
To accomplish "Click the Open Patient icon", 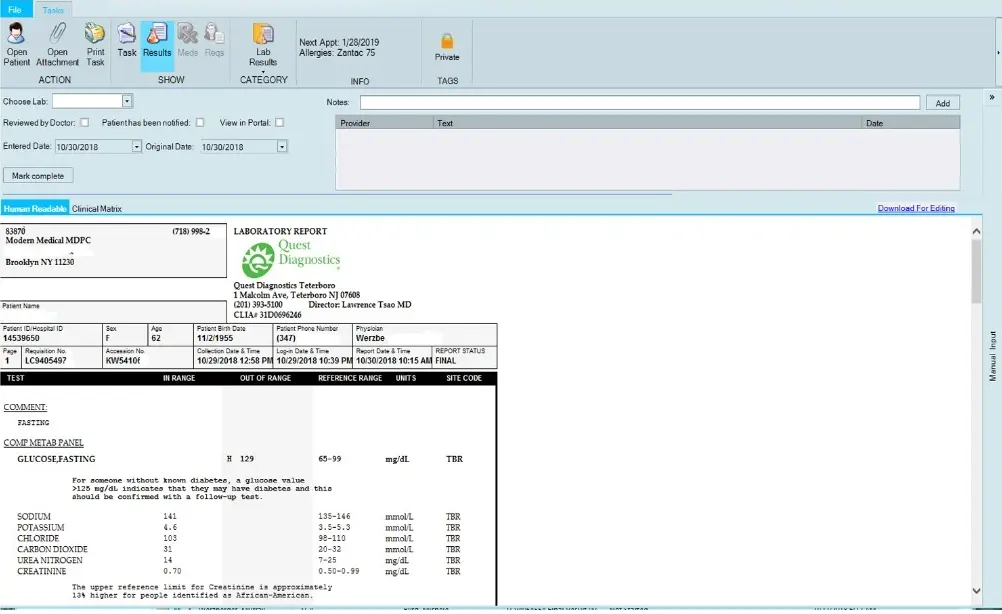I will (16, 45).
